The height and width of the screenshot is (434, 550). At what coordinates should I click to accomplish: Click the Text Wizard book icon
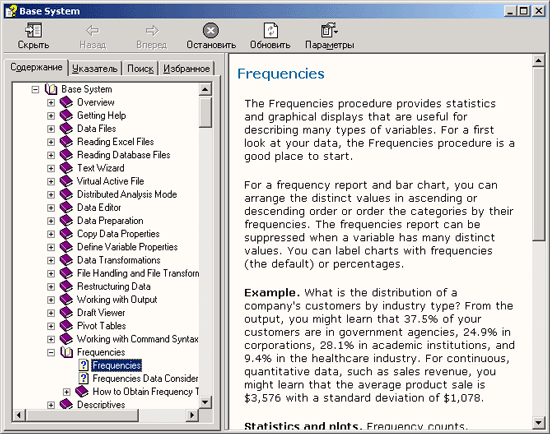tap(66, 168)
